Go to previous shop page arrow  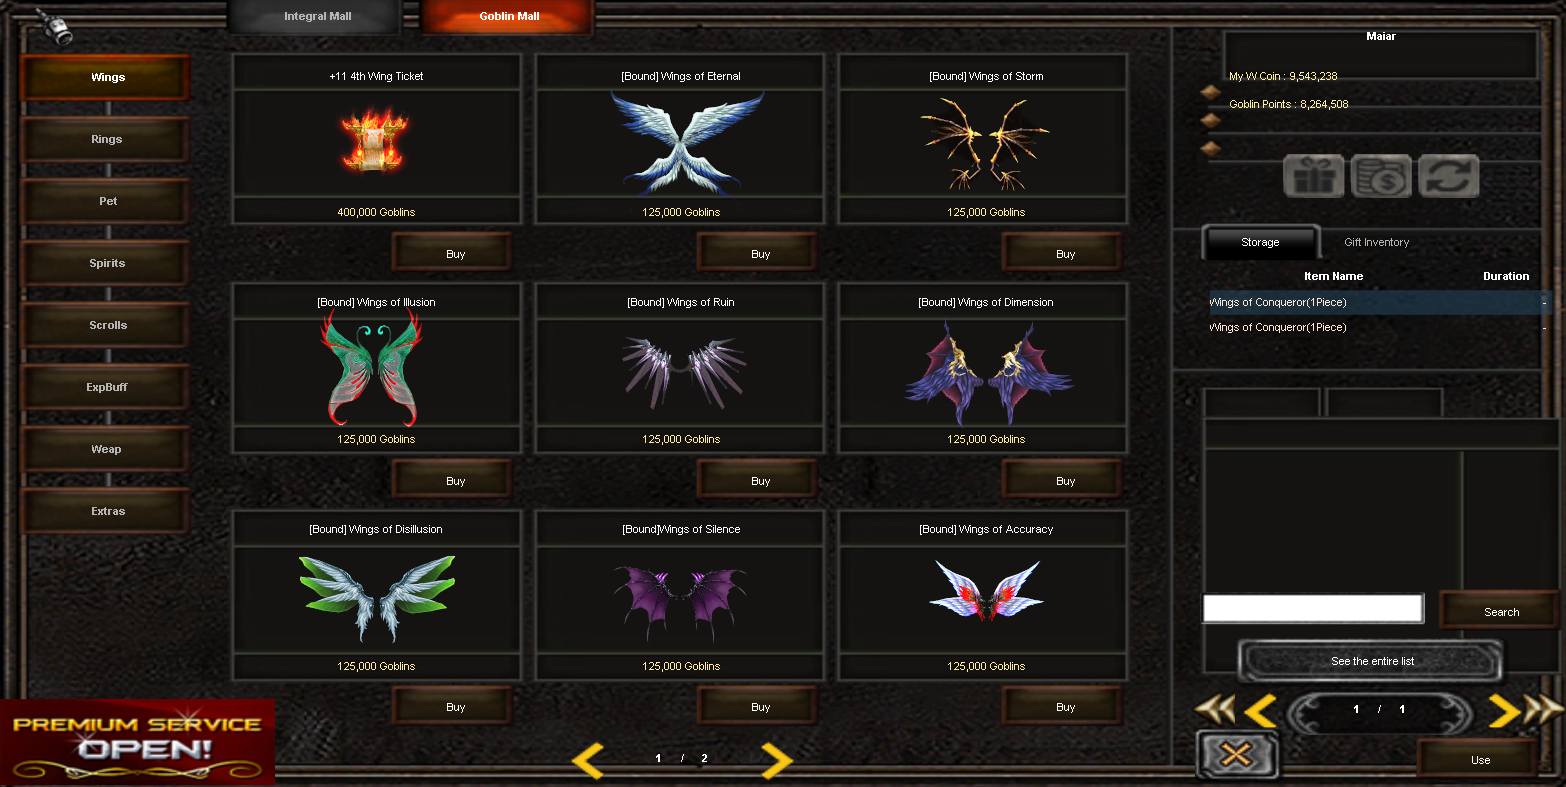pyautogui.click(x=588, y=760)
